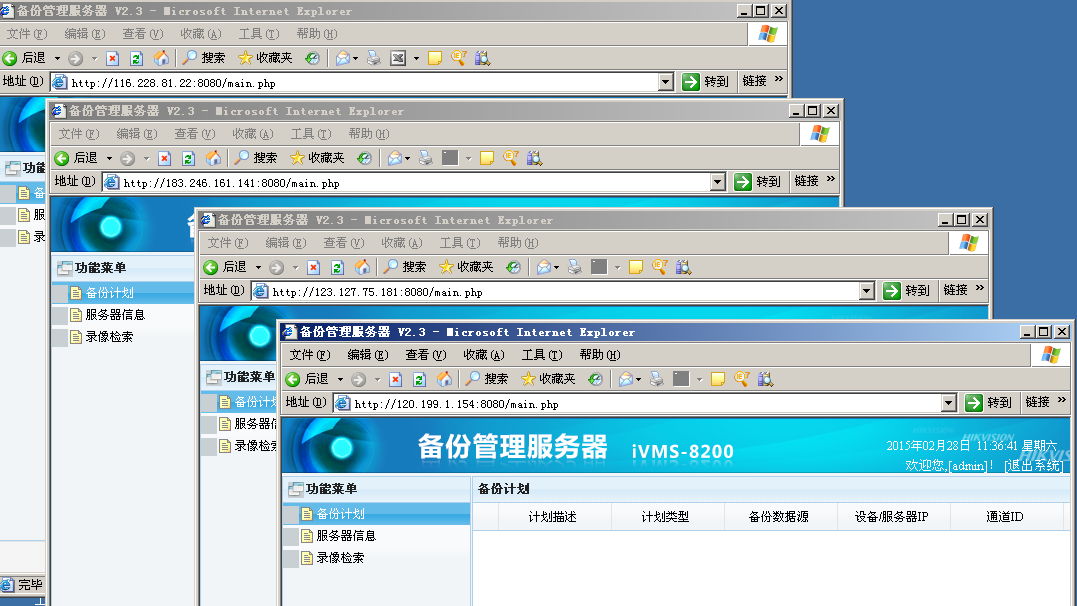Open Favorites in 120.199.1.154 window

[x=548, y=379]
